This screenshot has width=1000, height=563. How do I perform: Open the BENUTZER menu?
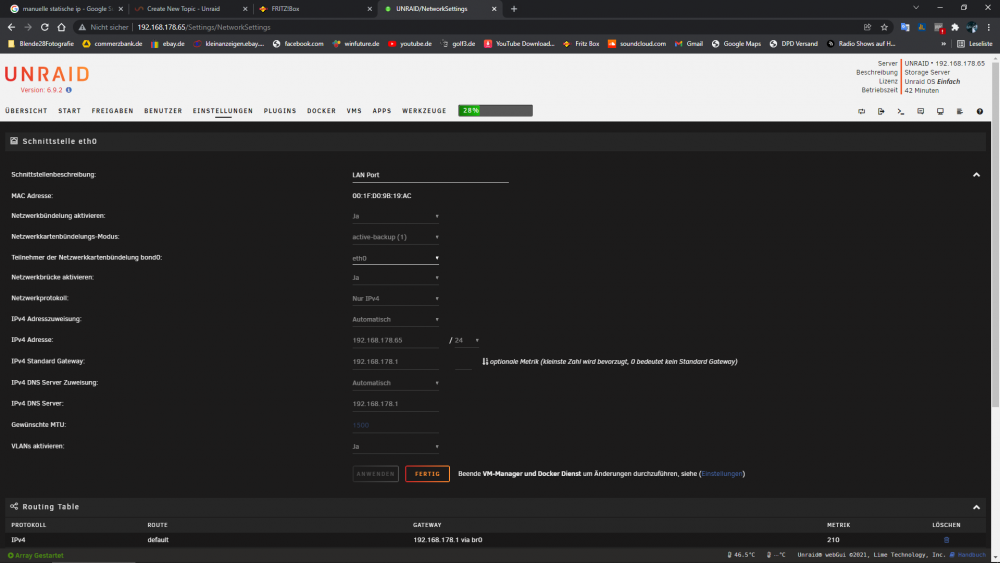click(163, 111)
